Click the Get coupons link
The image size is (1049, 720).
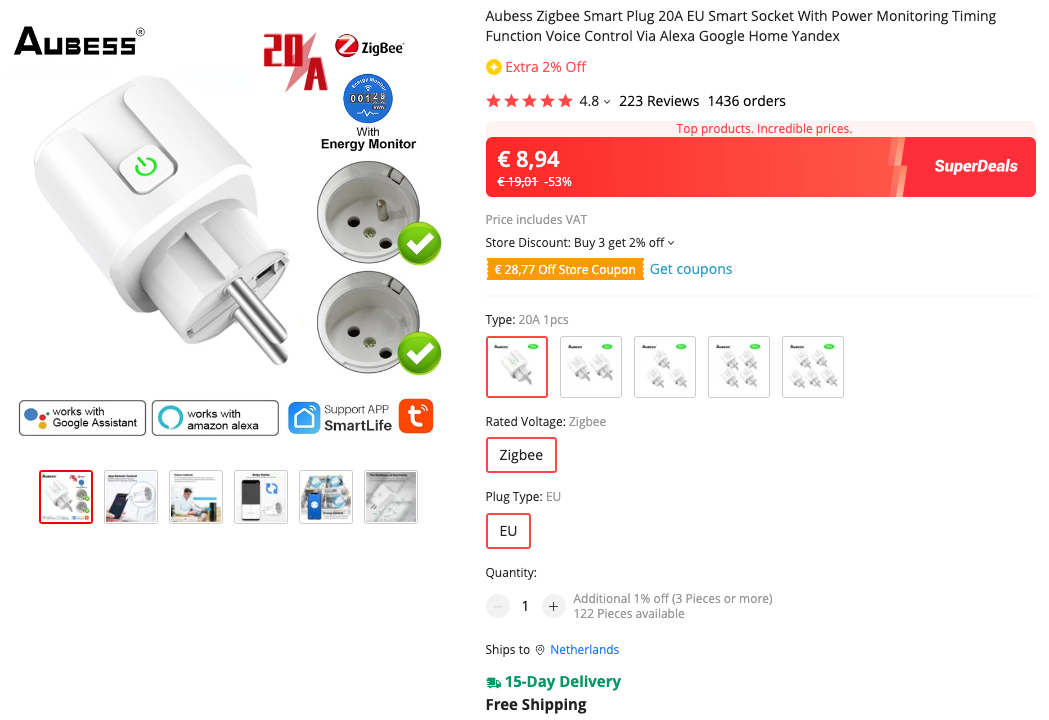tap(691, 269)
